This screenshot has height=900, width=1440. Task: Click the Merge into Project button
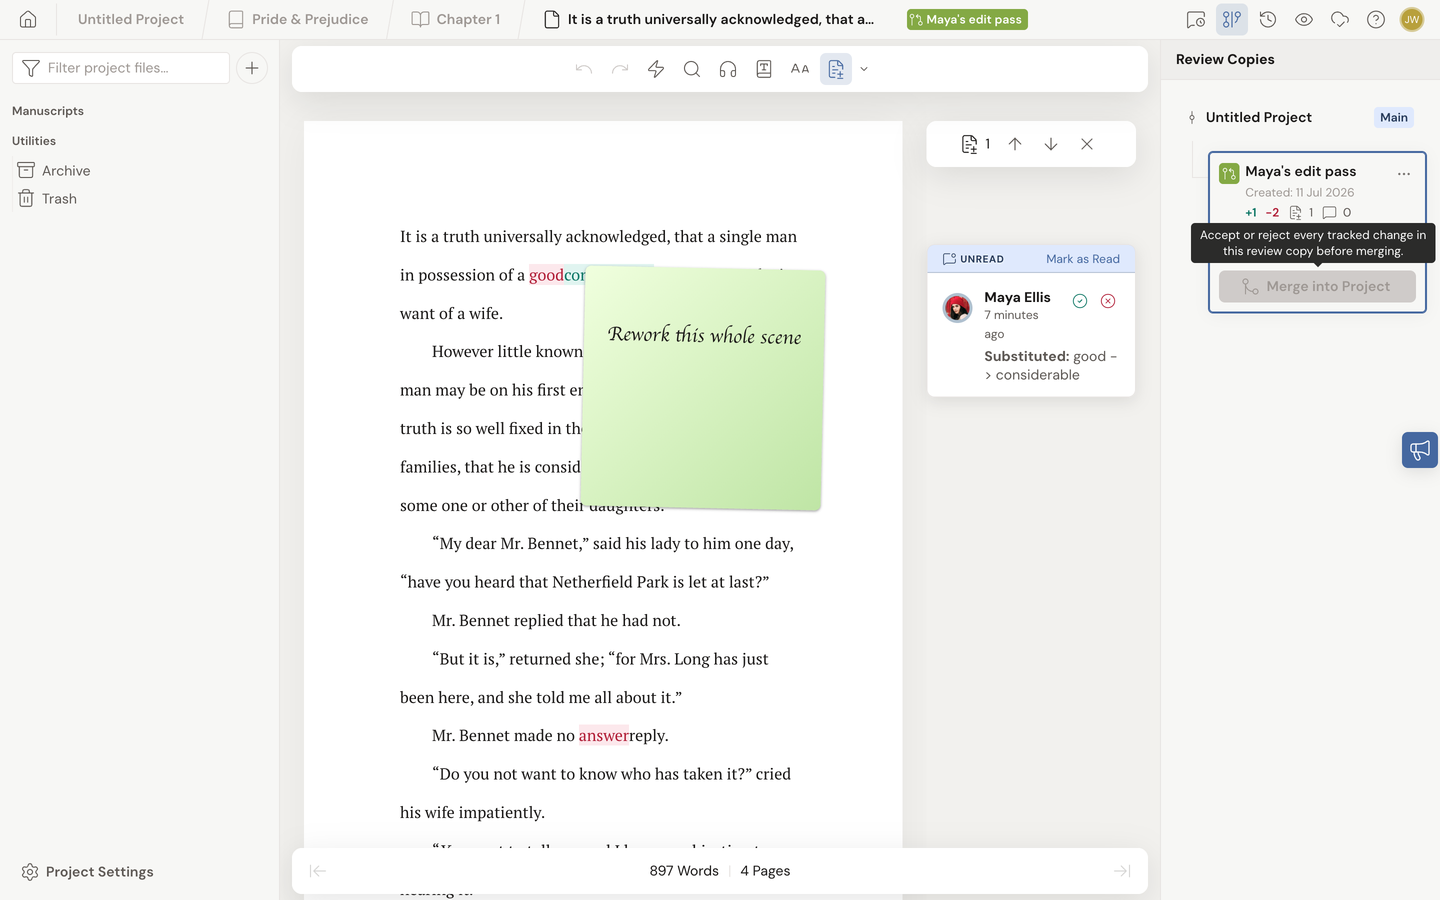[x=1317, y=286]
